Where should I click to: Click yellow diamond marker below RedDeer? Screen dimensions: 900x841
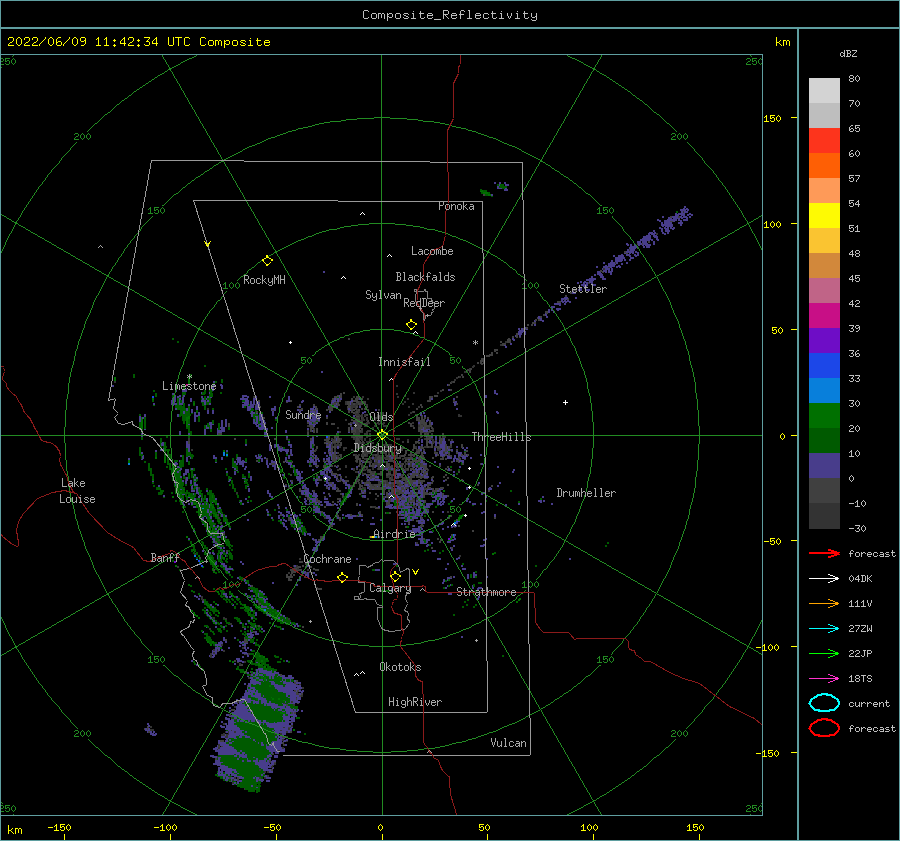pos(411,325)
